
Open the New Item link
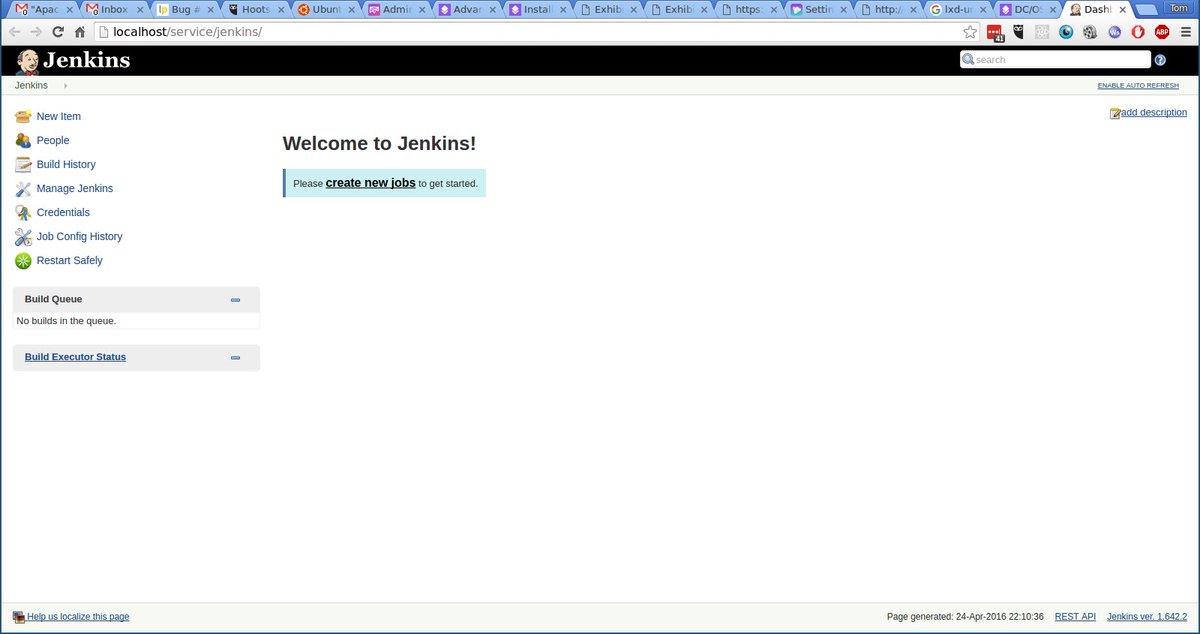[59, 117]
